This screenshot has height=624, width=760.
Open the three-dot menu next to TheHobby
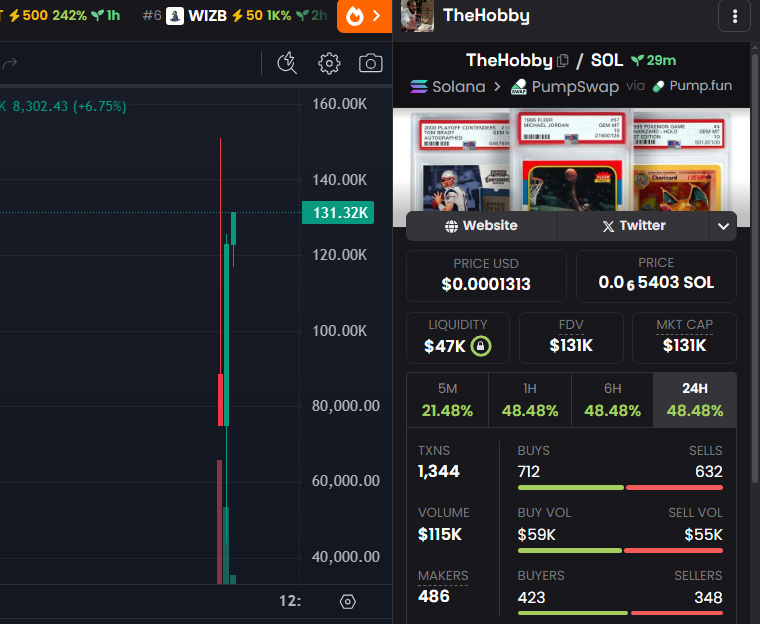[734, 16]
